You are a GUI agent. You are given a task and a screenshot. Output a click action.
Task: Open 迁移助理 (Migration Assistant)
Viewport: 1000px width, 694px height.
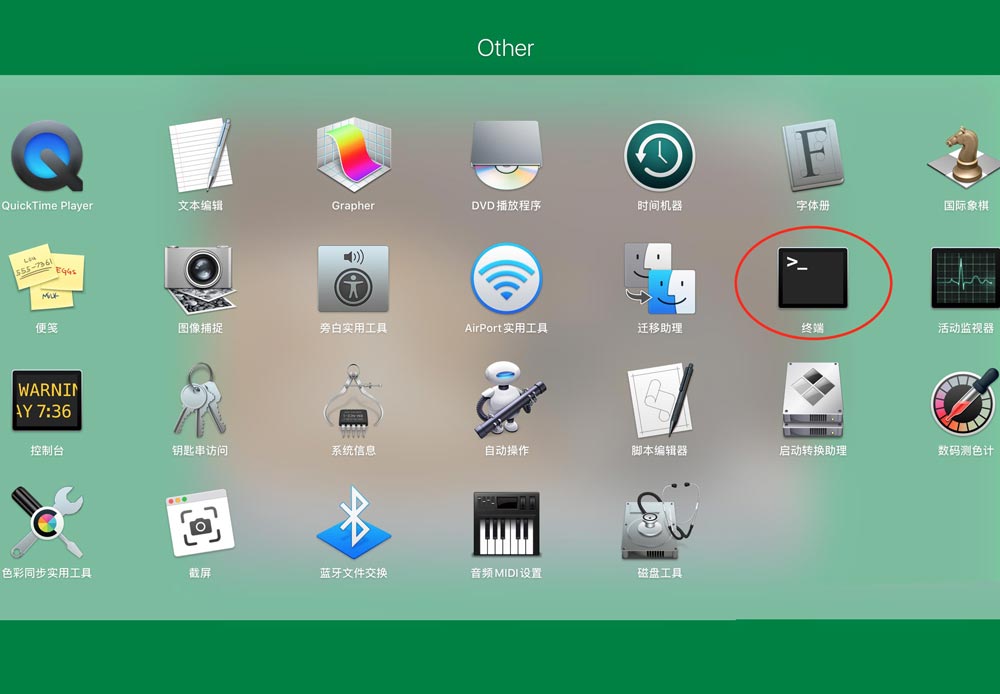pyautogui.click(x=659, y=278)
